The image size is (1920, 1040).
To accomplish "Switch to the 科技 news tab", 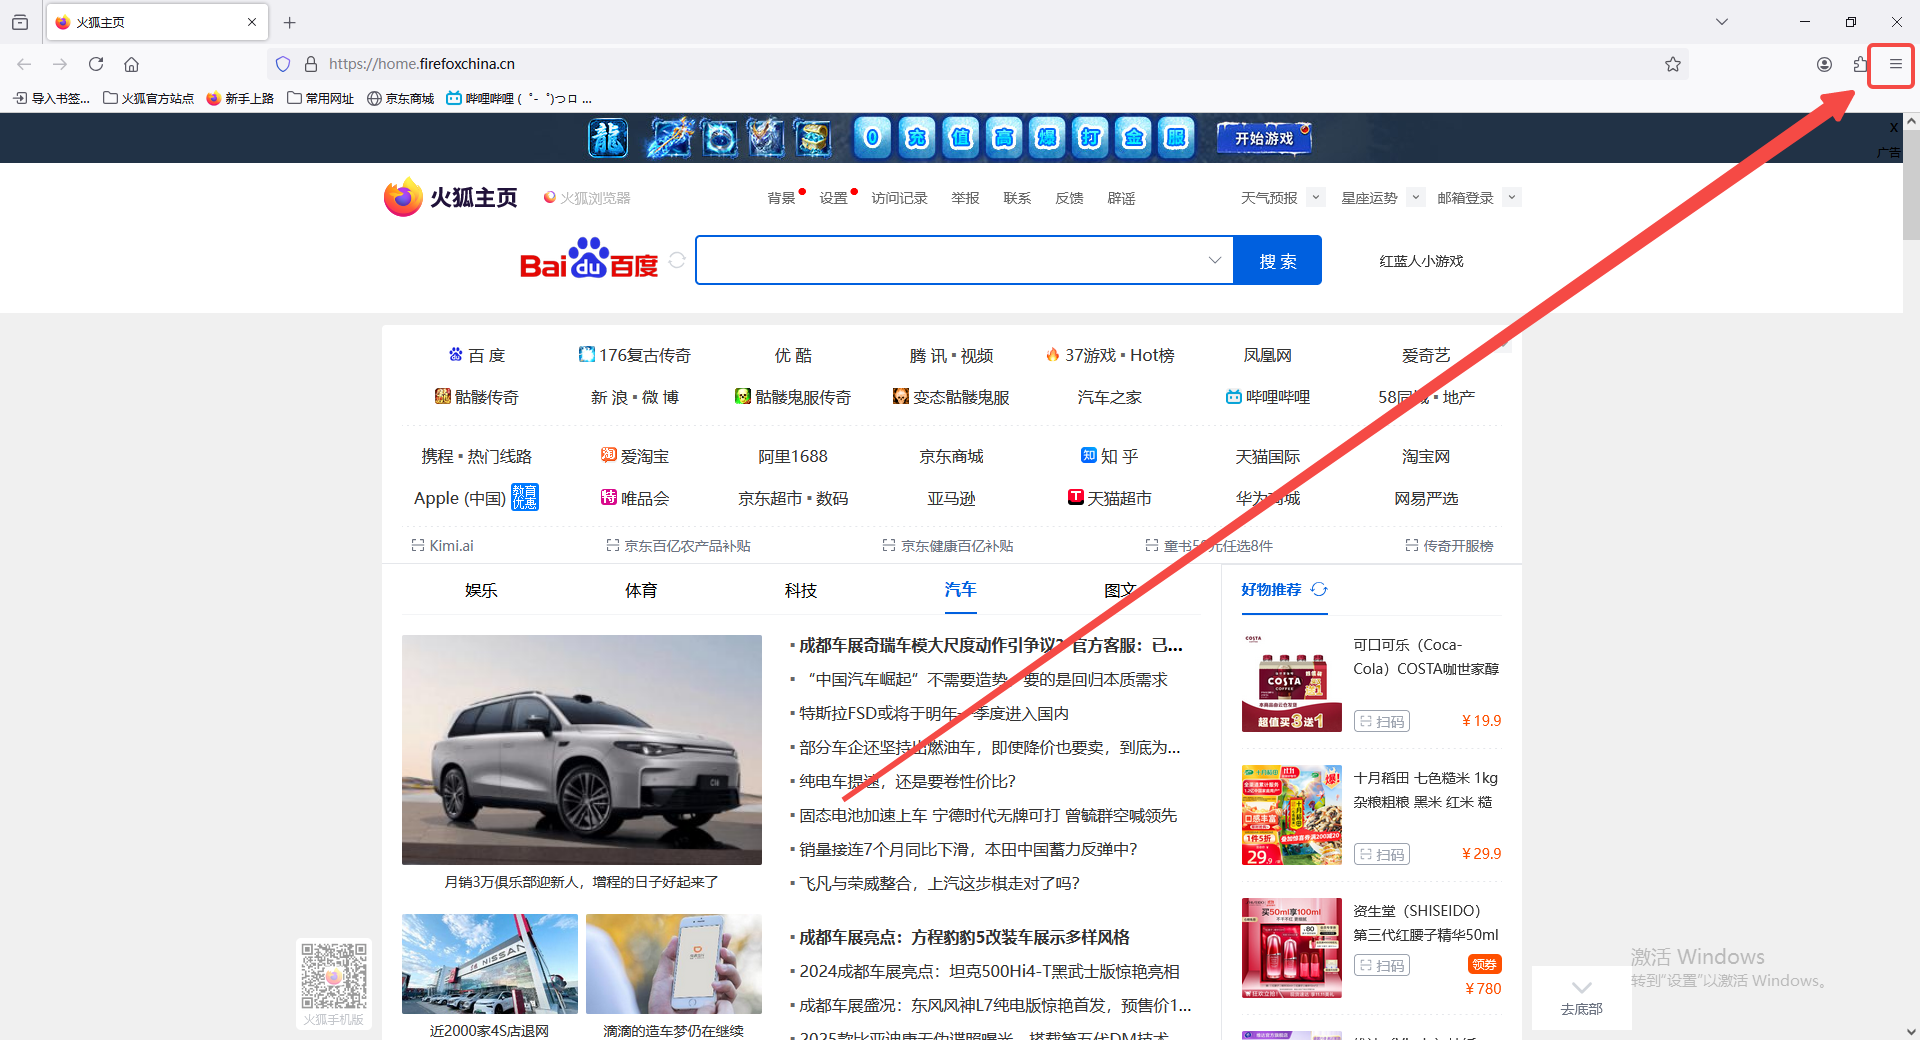I will pos(801,590).
